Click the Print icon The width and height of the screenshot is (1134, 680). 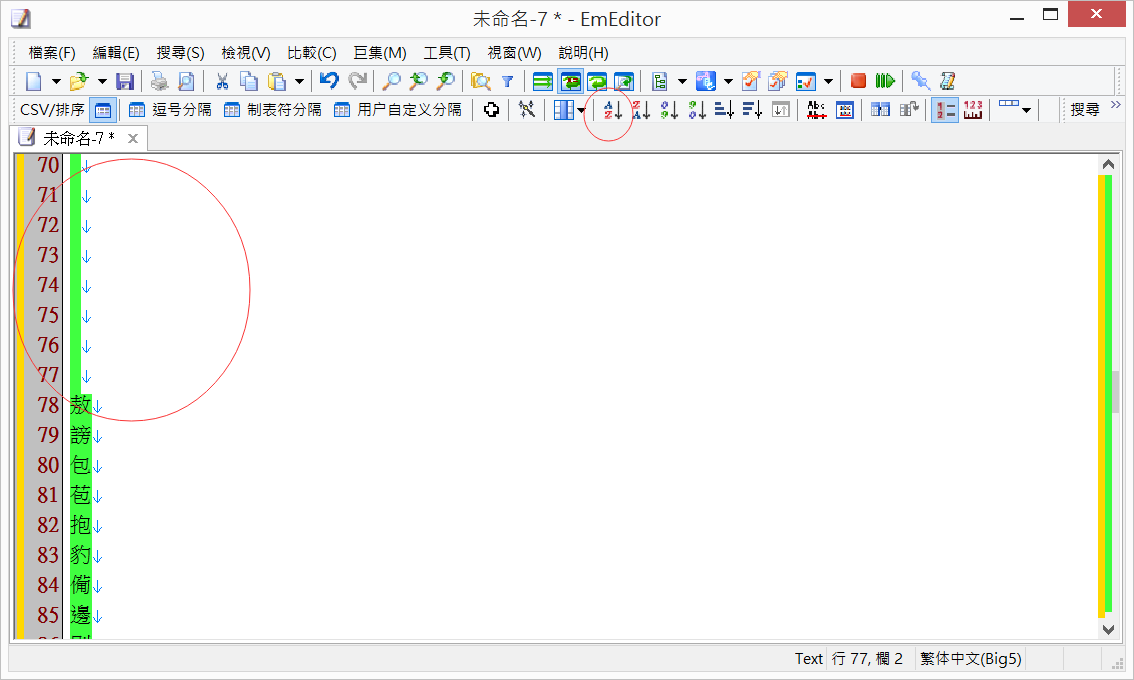(159, 81)
